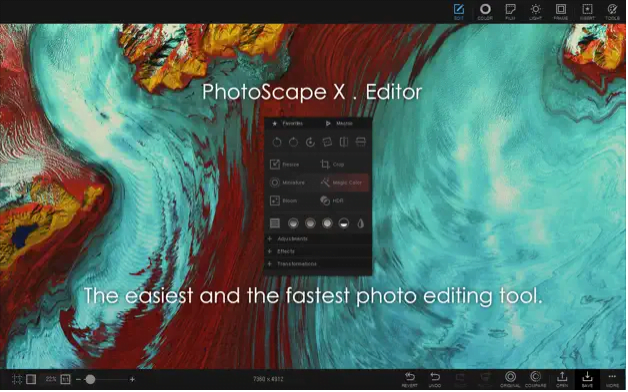Screen dimensions: 628x392
Task: Expand the Transformations section
Action: pos(318,265)
